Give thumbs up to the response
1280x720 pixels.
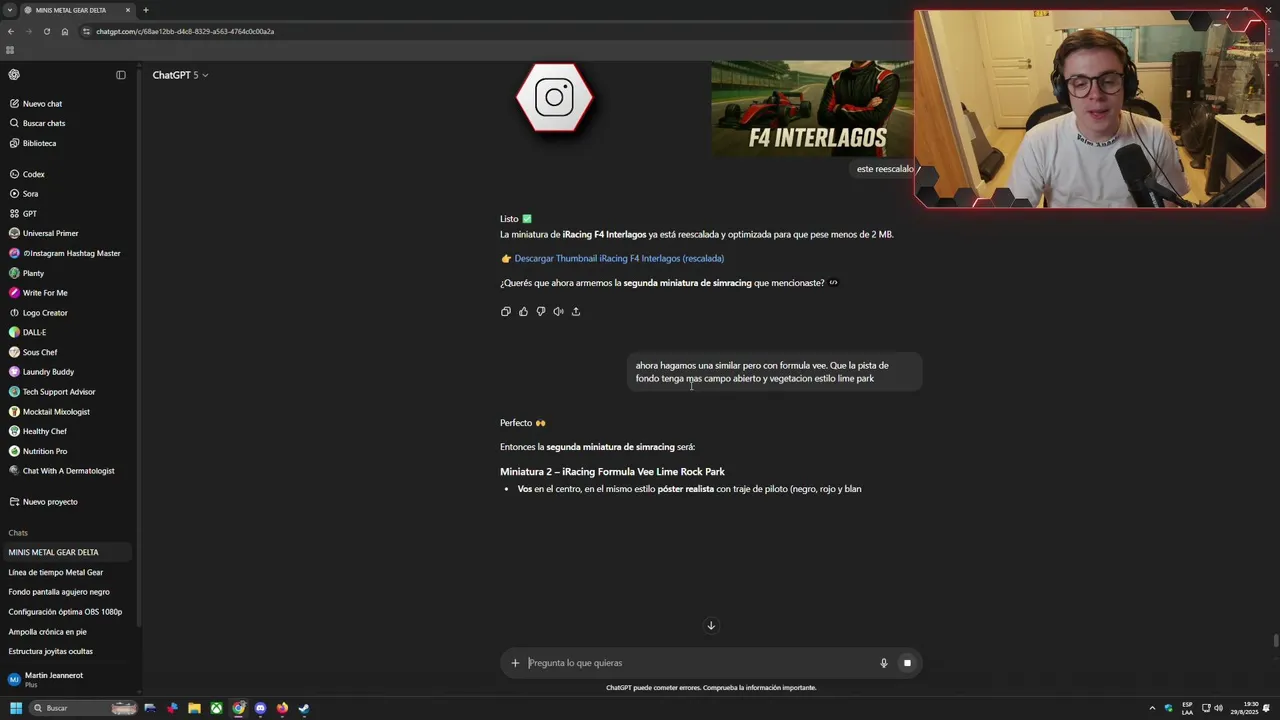tap(523, 311)
